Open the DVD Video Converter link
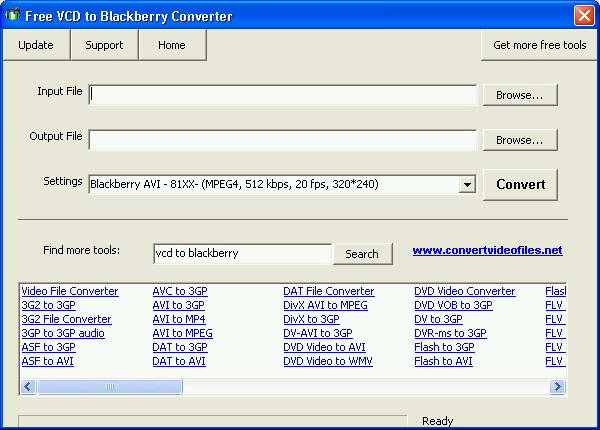This screenshot has height=430, width=600. (465, 291)
